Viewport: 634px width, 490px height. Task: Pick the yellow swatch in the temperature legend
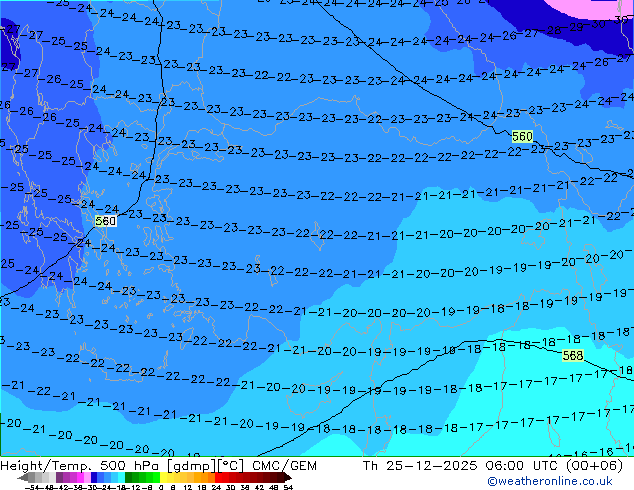click(x=163, y=477)
